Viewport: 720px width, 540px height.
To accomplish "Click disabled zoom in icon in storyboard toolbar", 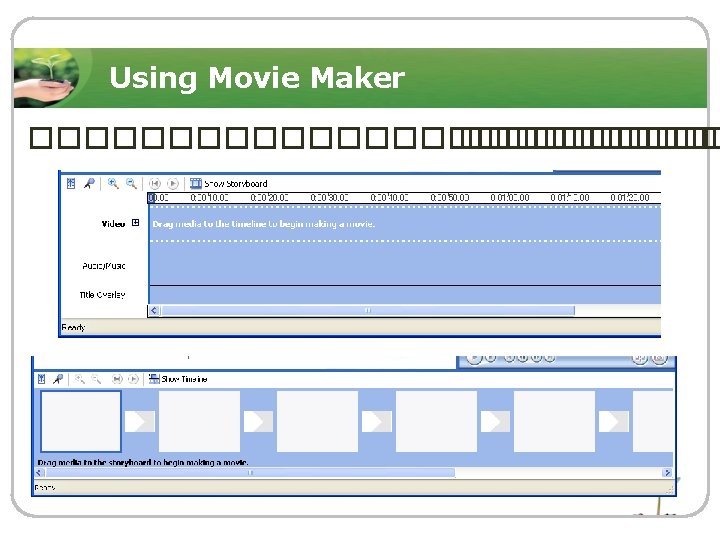I will point(80,379).
